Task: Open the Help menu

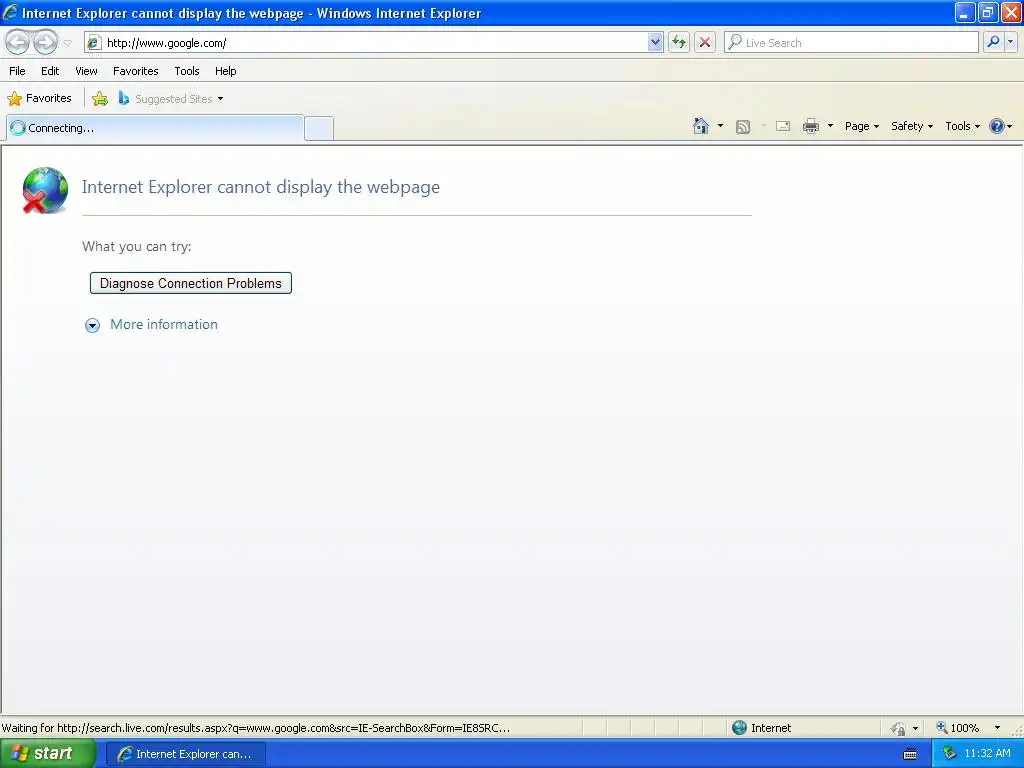Action: 226,71
